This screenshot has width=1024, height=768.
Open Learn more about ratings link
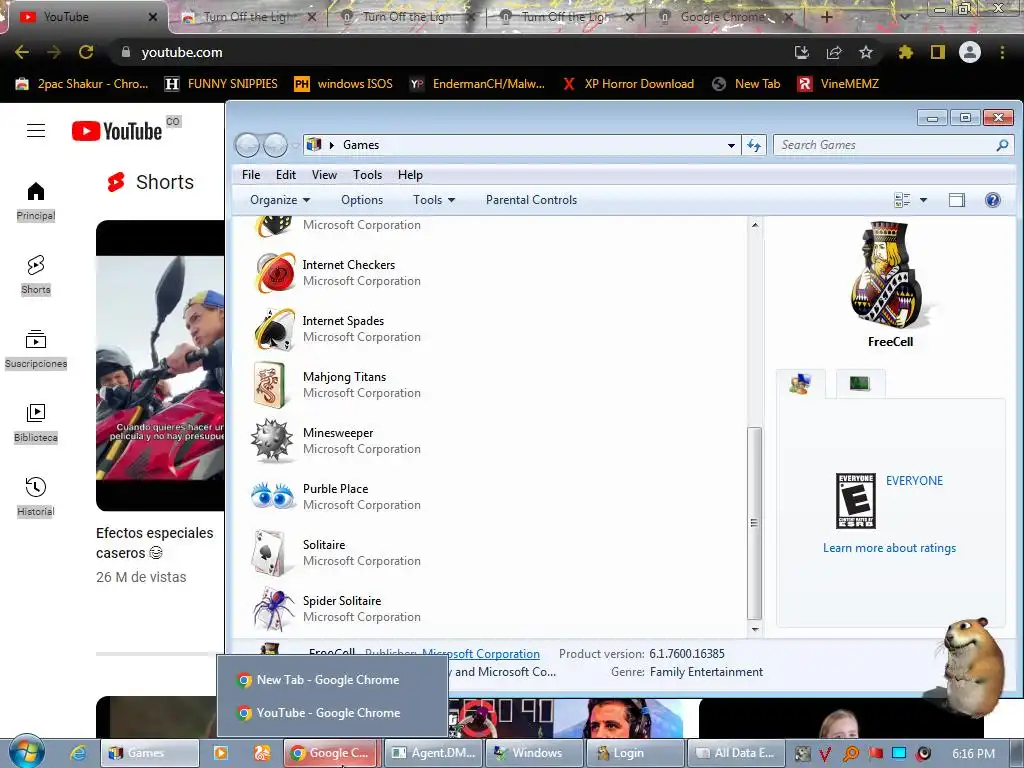pos(889,548)
